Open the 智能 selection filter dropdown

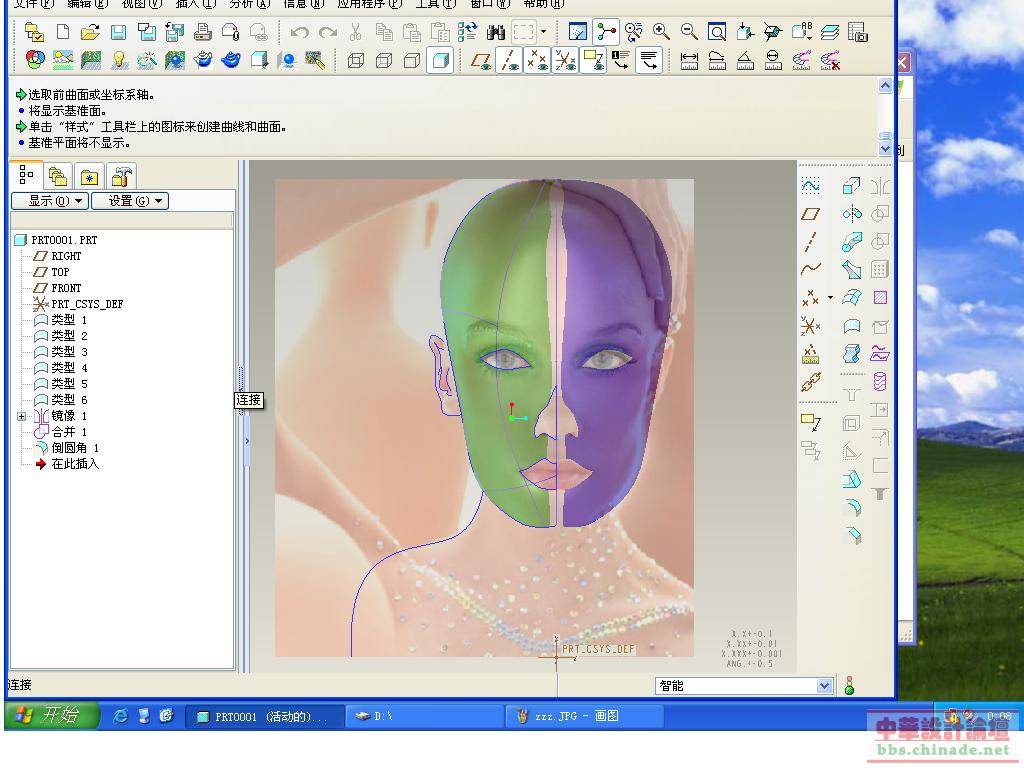pos(824,686)
